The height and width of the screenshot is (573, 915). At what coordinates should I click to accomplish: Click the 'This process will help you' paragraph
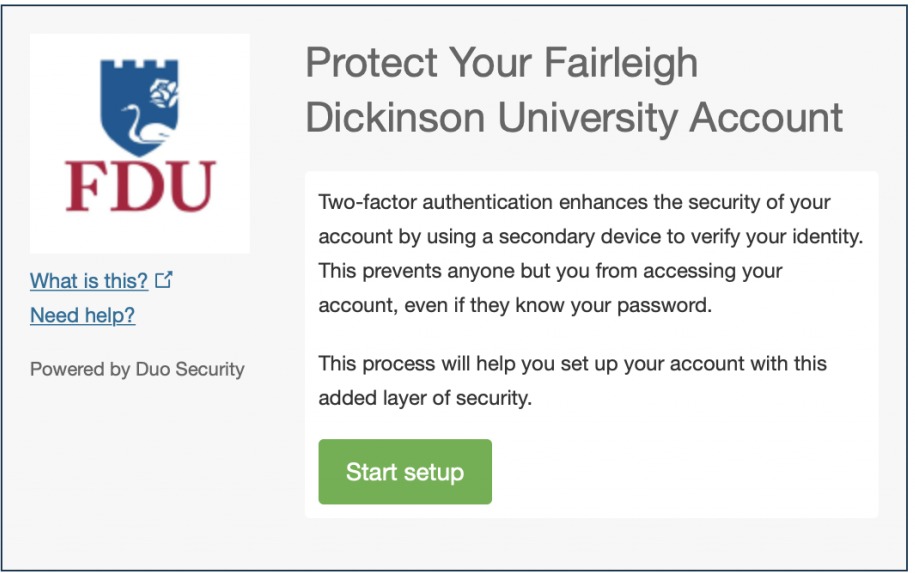click(572, 380)
